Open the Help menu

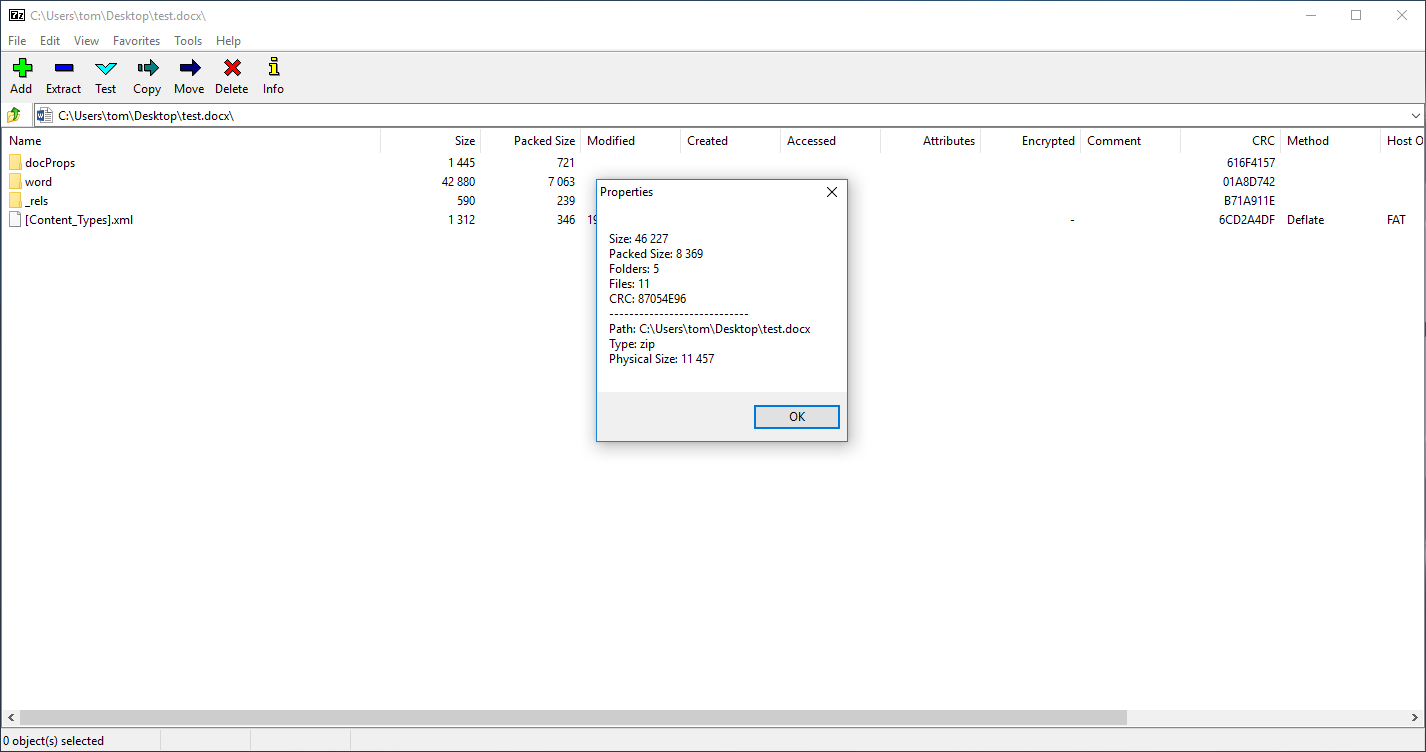pyautogui.click(x=228, y=41)
